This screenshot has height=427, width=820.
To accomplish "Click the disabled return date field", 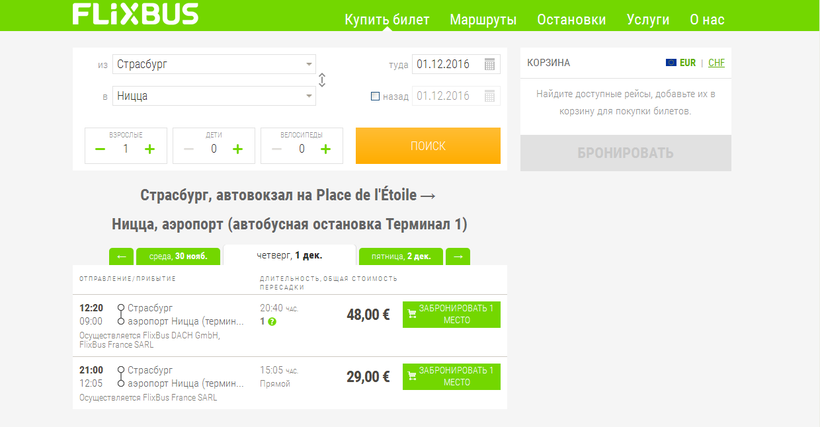I will click(456, 96).
